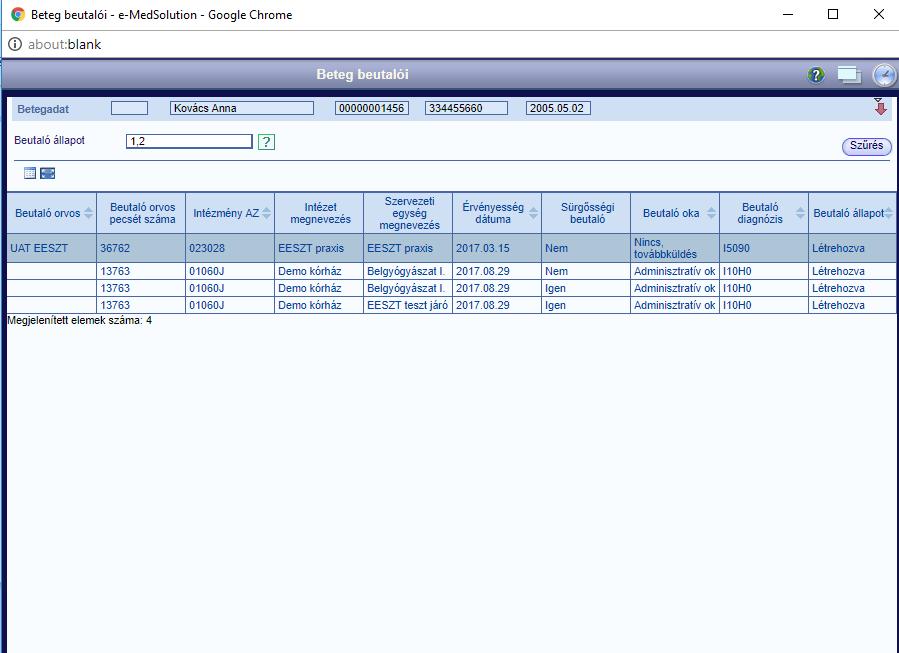899x653 pixels.
Task: Click the empty field next to Betegadat
Action: point(129,108)
